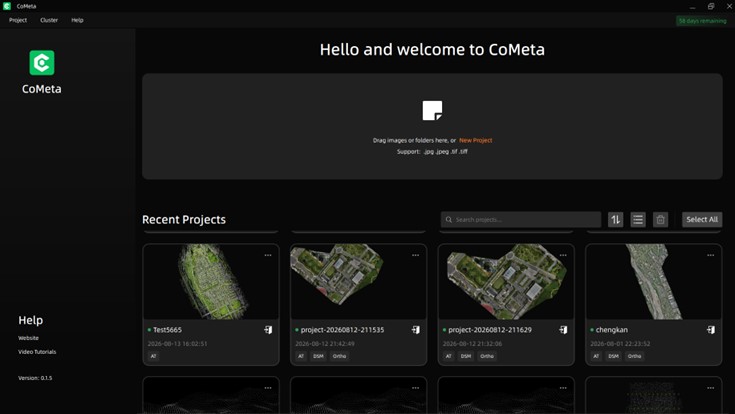Click the Select All button

[x=702, y=219]
